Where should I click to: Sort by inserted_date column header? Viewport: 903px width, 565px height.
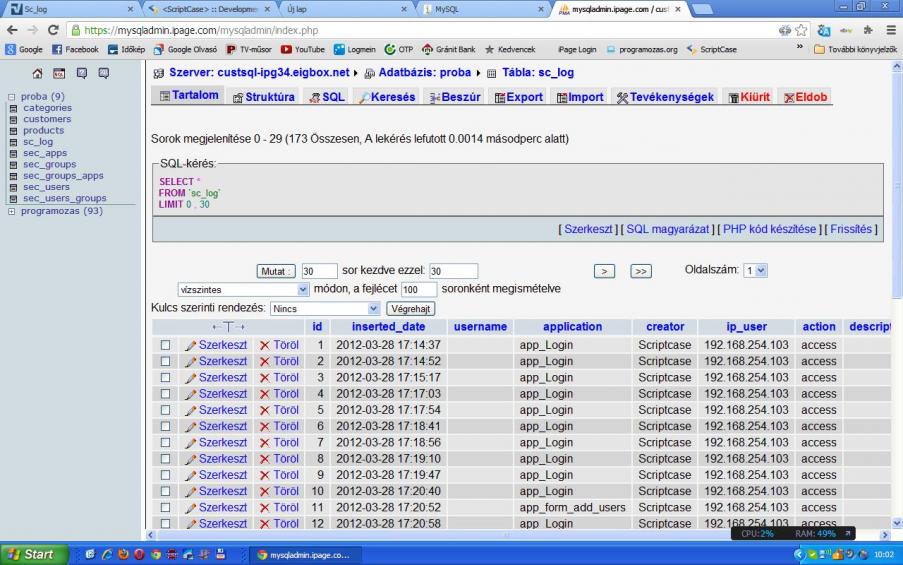pos(388,327)
